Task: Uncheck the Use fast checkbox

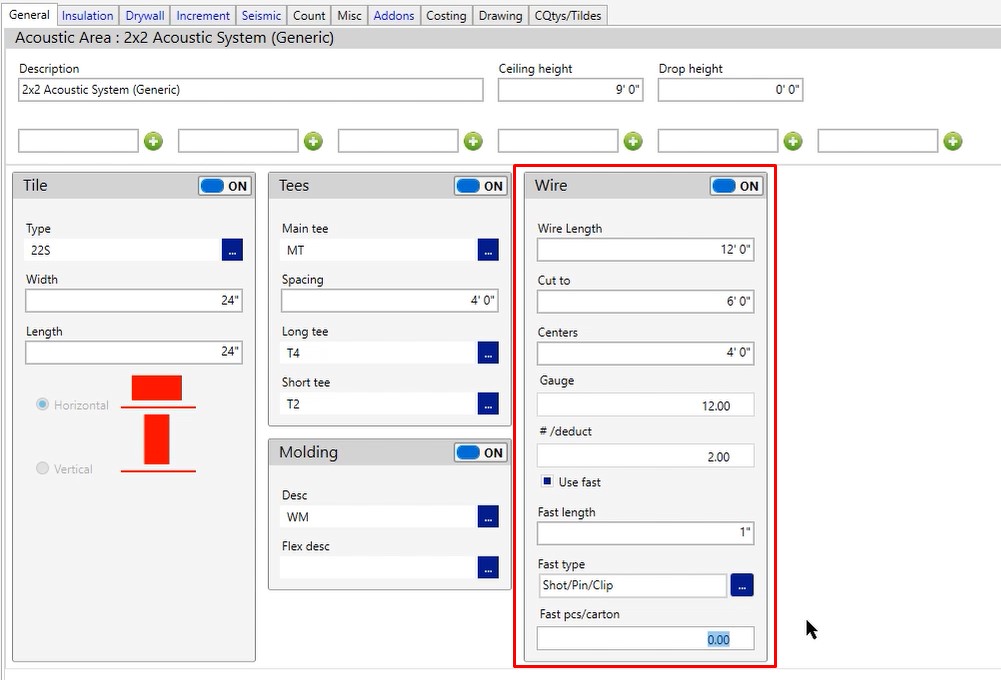Action: pyautogui.click(x=547, y=481)
